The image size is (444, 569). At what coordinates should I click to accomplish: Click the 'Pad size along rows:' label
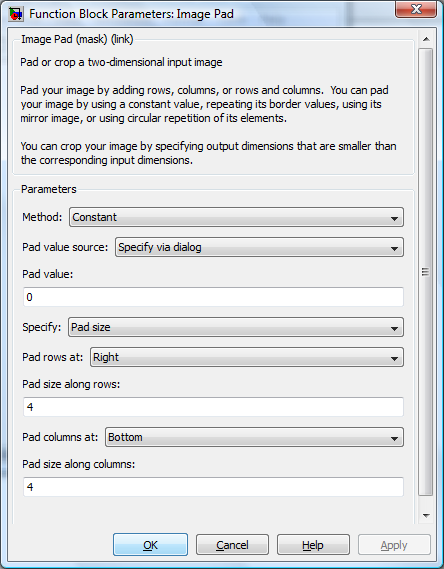click(71, 384)
